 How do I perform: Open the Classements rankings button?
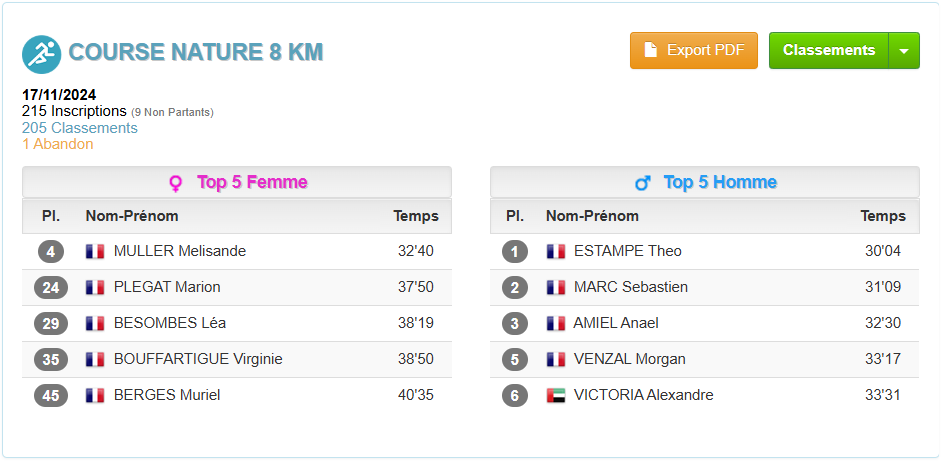click(x=828, y=50)
